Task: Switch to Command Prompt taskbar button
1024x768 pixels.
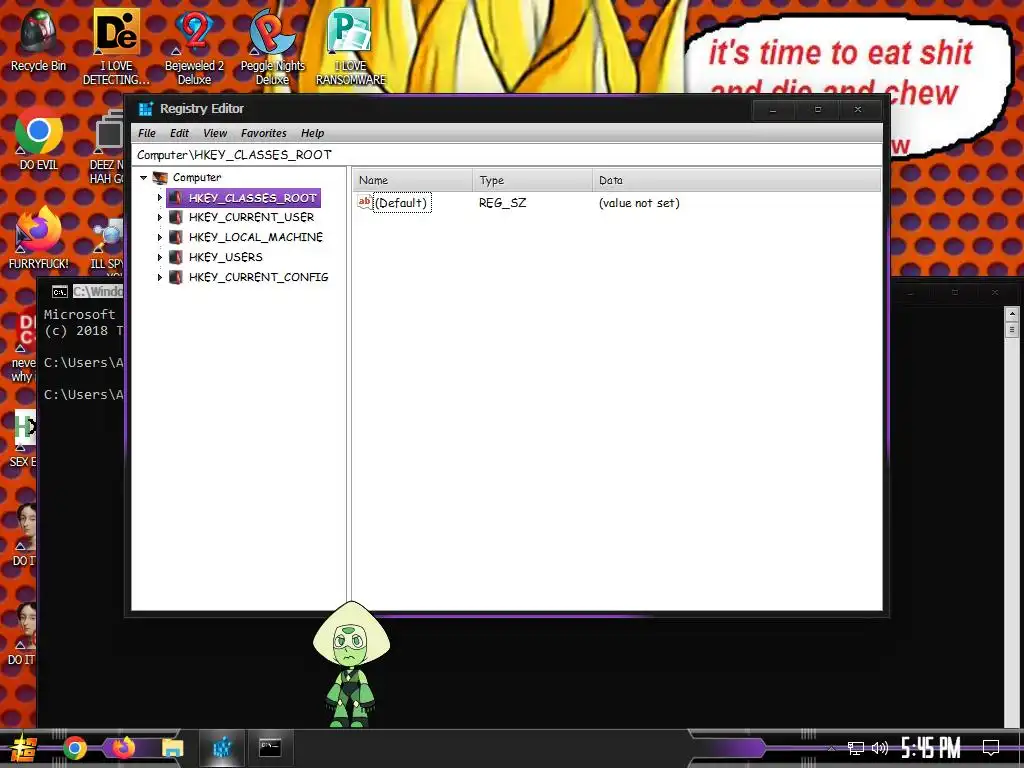Action: coord(270,748)
